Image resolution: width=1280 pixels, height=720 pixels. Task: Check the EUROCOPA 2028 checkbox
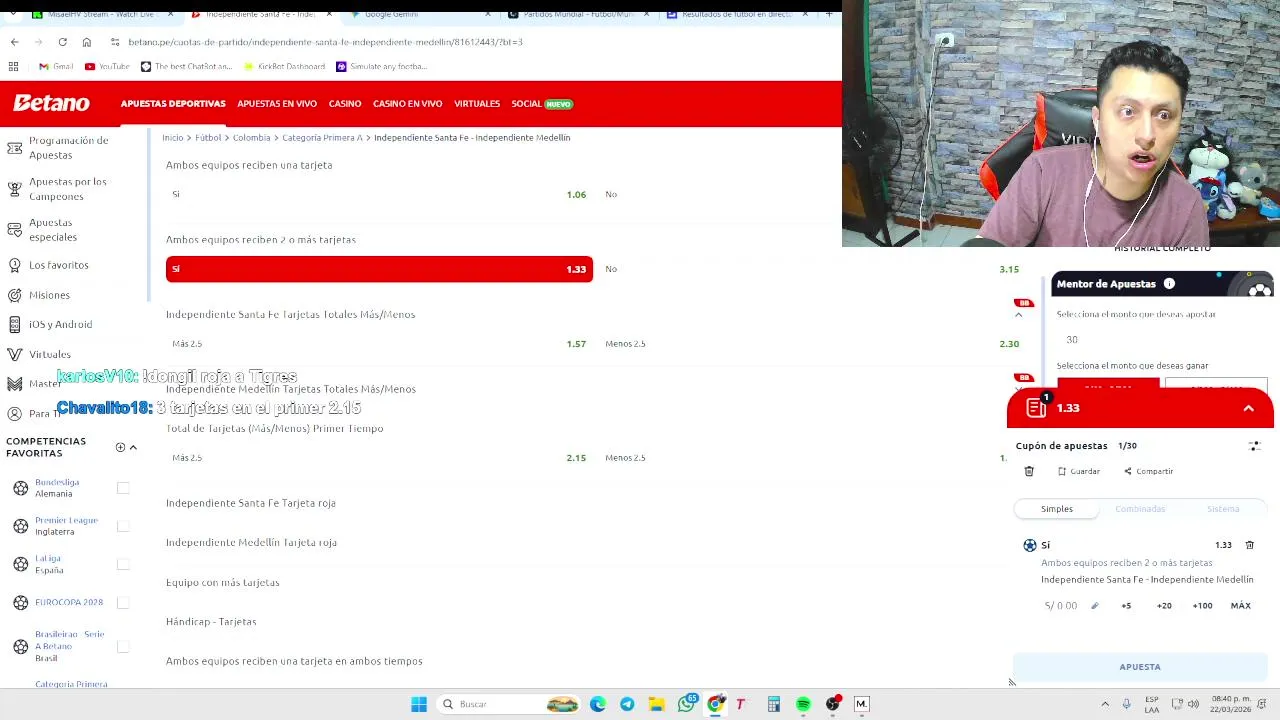coord(123,602)
